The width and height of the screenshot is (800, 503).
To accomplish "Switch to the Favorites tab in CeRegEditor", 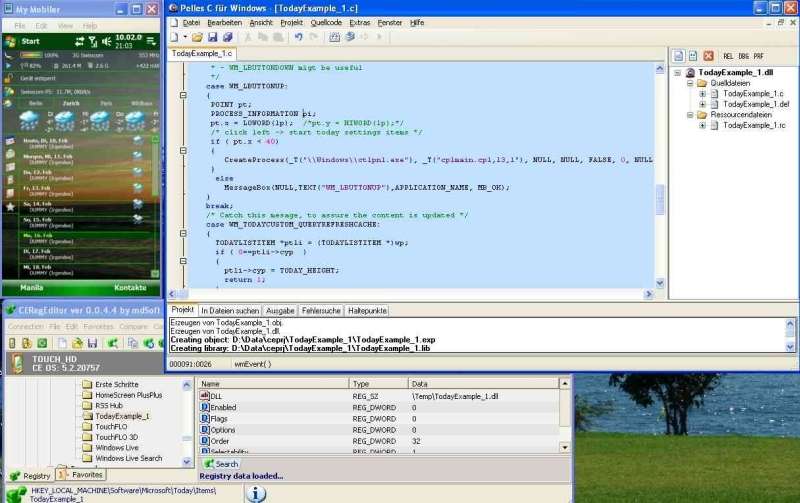I will 80,475.
